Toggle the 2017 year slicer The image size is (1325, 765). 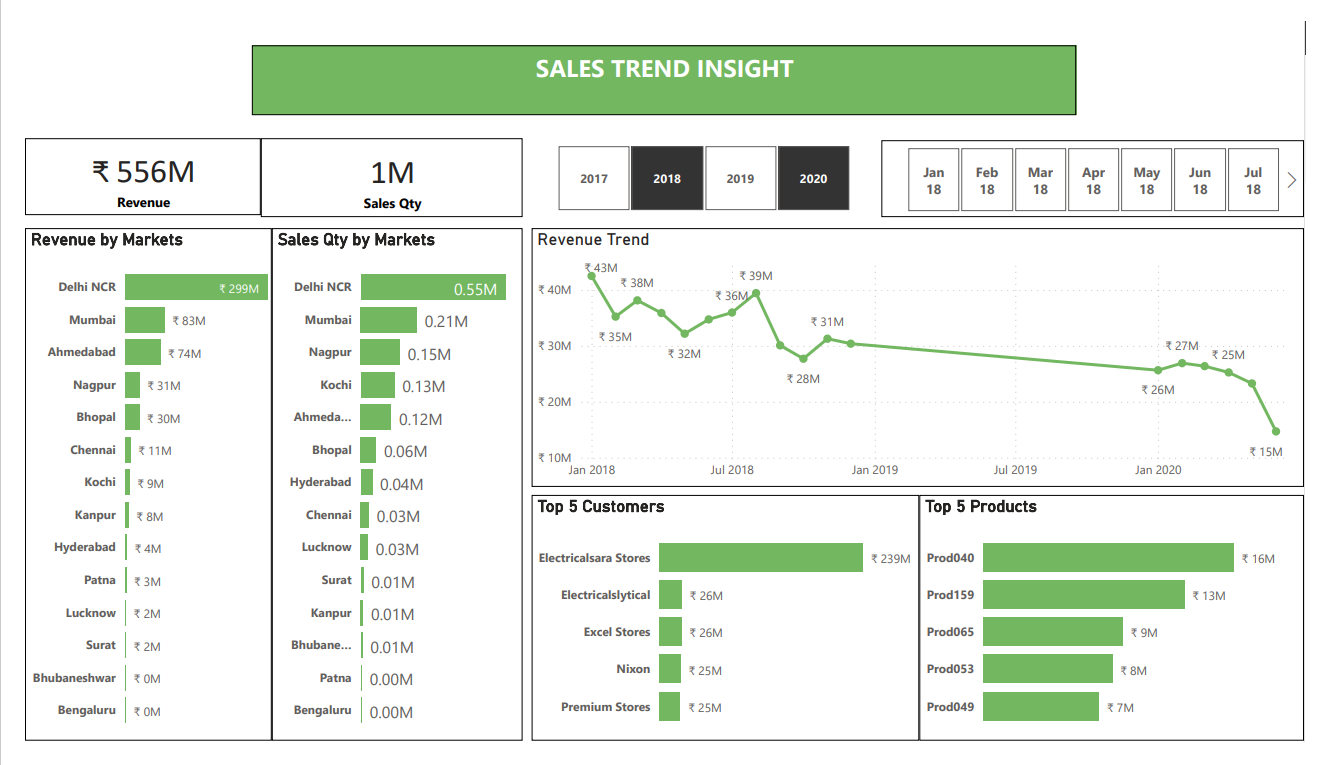(x=594, y=179)
